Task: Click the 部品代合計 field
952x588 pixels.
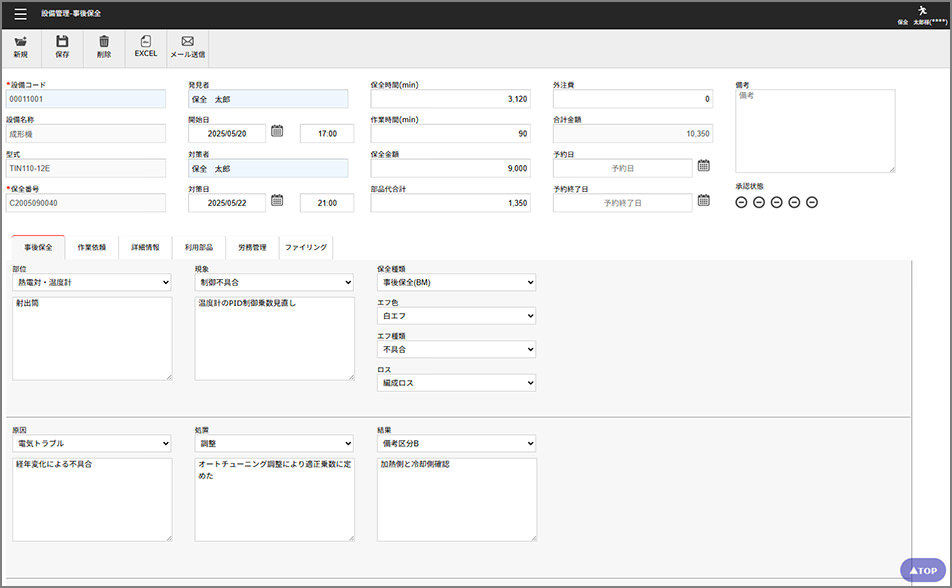Action: pos(450,203)
